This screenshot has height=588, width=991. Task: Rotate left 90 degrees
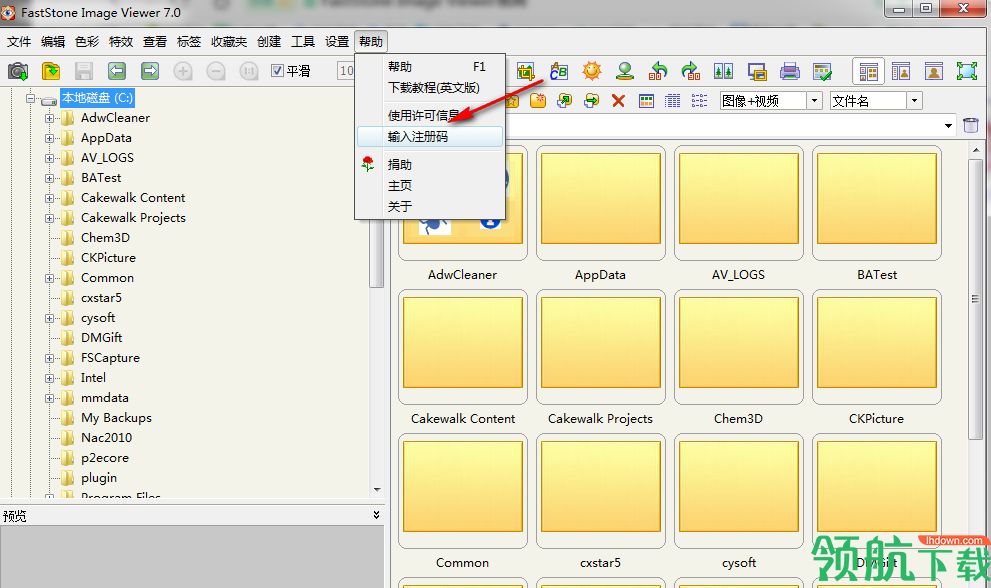(x=658, y=71)
